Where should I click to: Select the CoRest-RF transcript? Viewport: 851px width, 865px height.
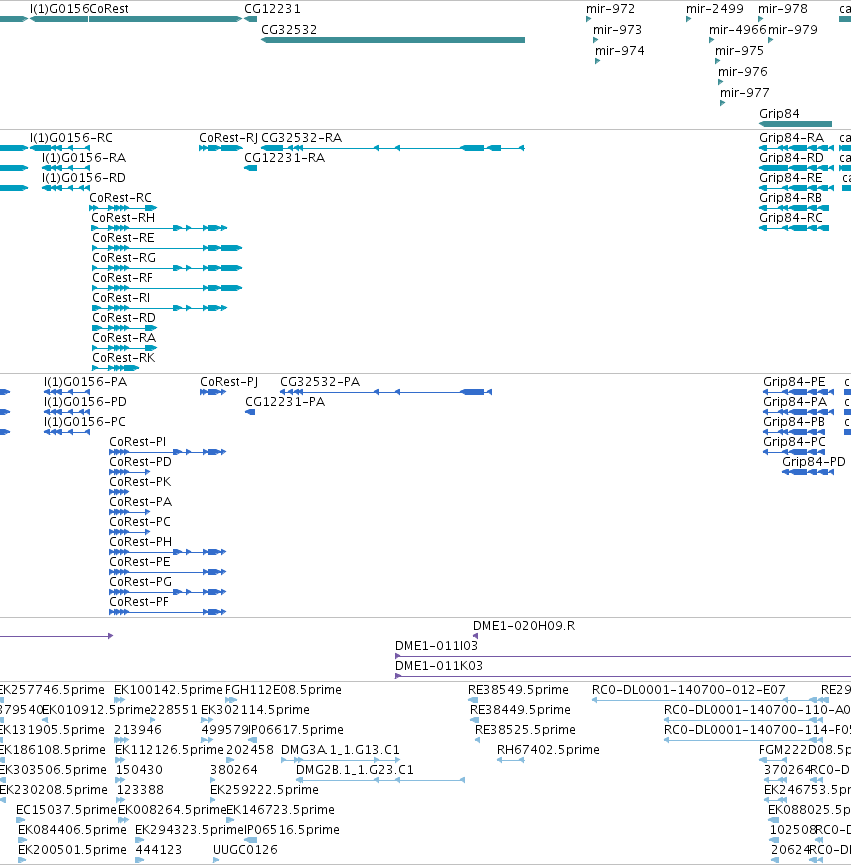click(x=167, y=288)
